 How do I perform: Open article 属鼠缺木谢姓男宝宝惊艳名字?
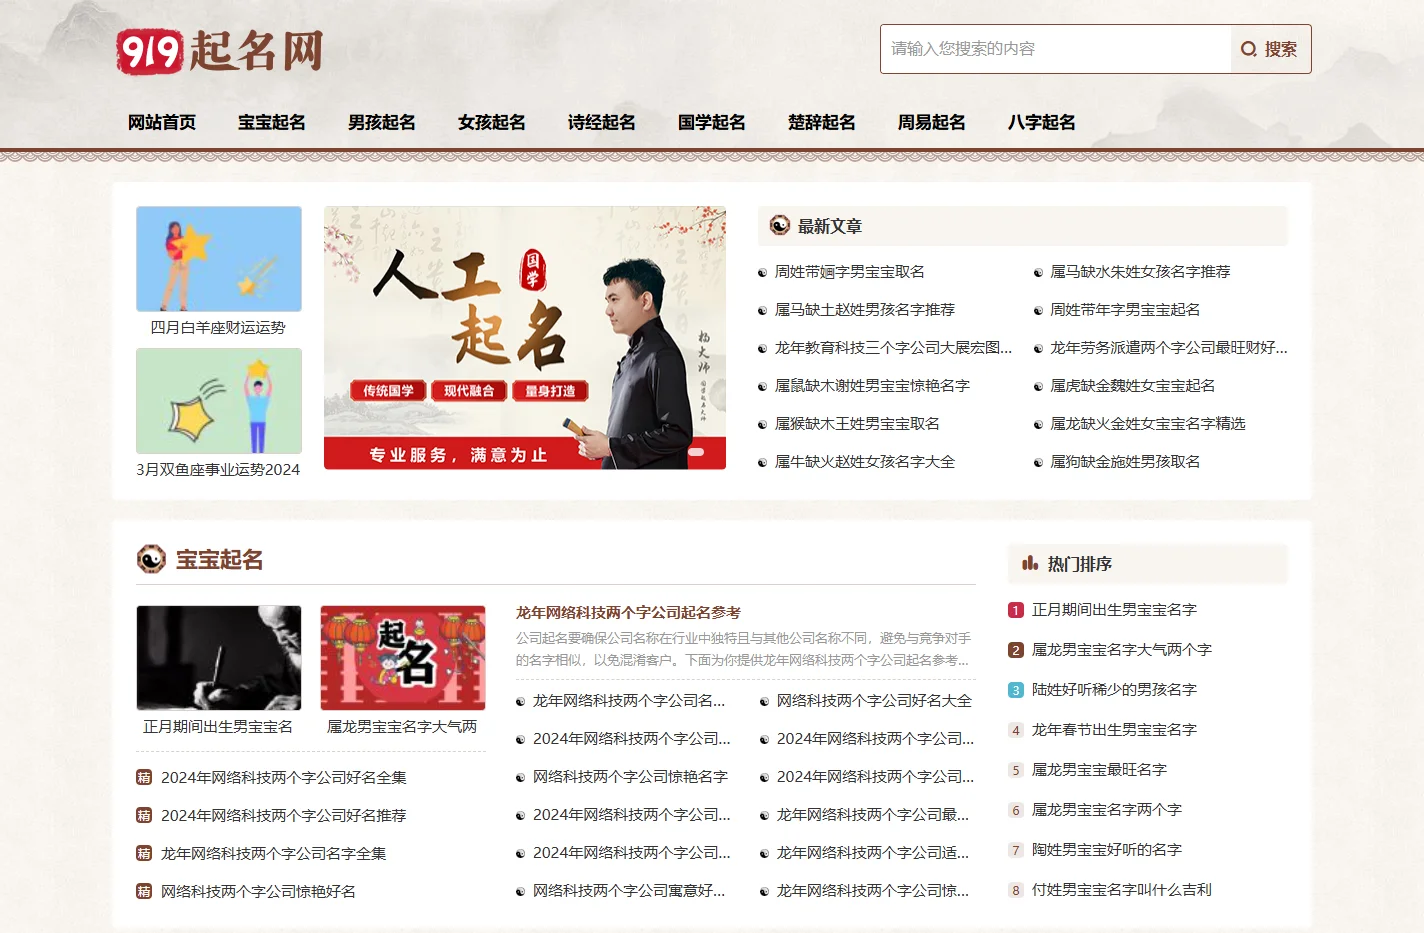872,386
